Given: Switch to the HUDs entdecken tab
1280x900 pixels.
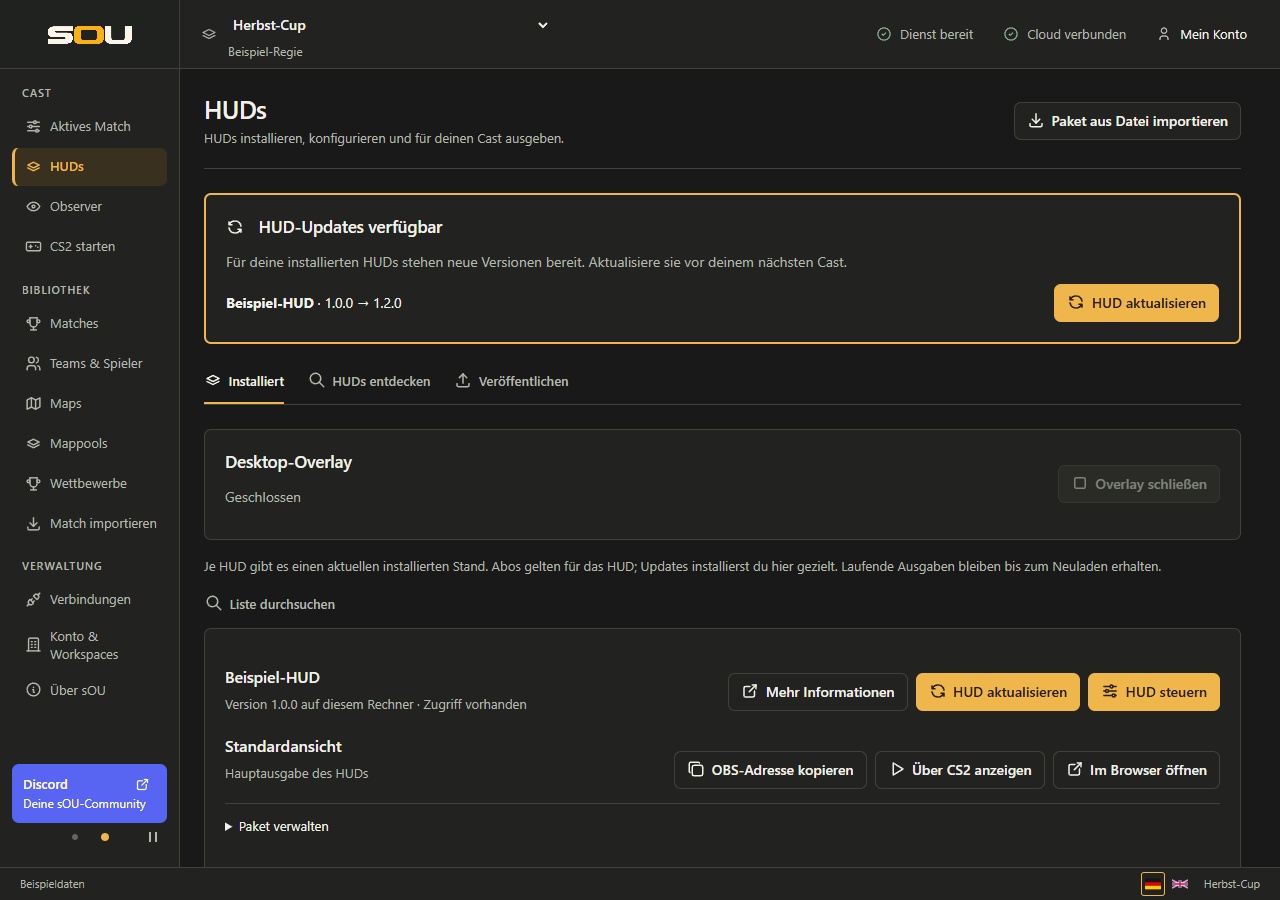Looking at the screenshot, I should (x=369, y=382).
